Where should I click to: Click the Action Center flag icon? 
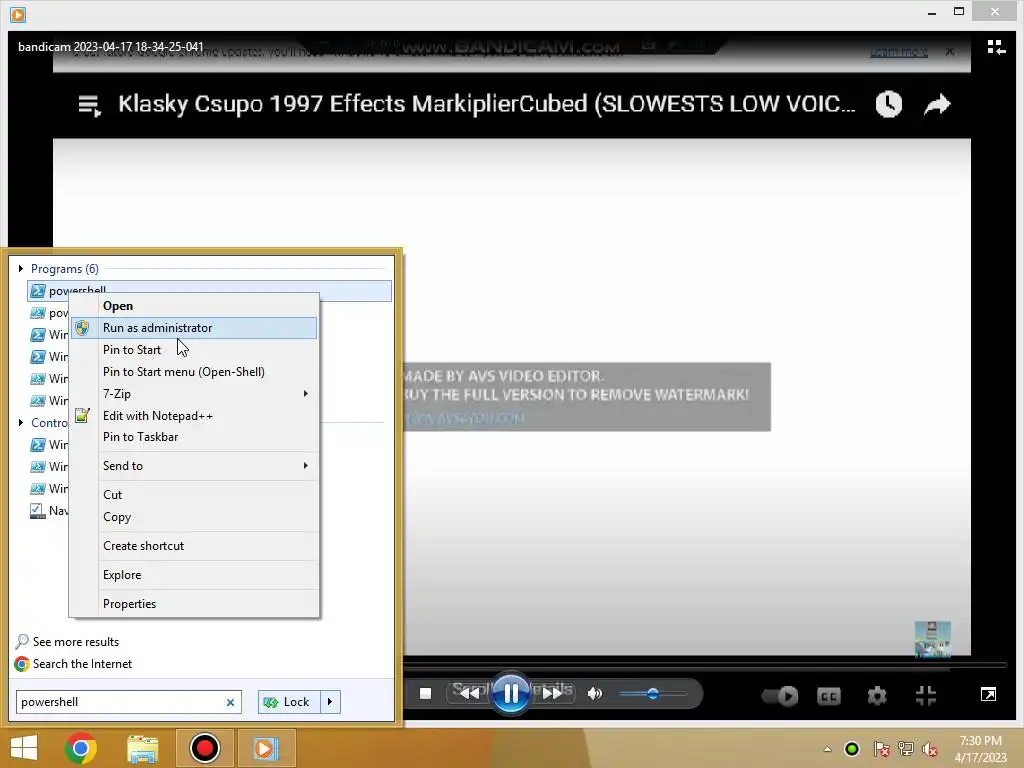pos(881,749)
